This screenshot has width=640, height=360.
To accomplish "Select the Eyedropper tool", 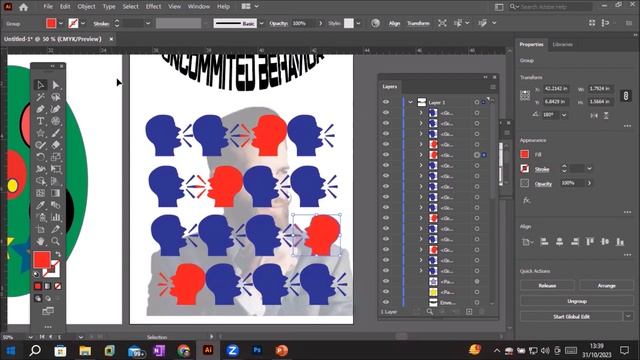I will (40, 205).
